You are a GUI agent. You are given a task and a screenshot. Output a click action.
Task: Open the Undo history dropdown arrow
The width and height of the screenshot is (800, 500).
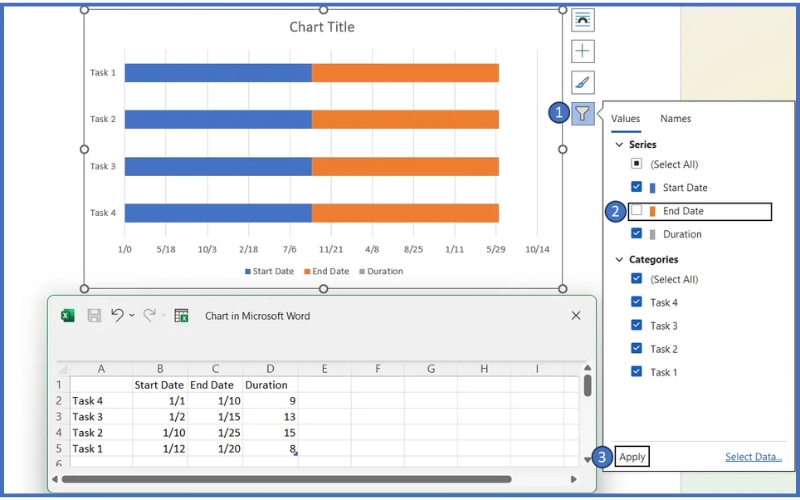pos(132,316)
